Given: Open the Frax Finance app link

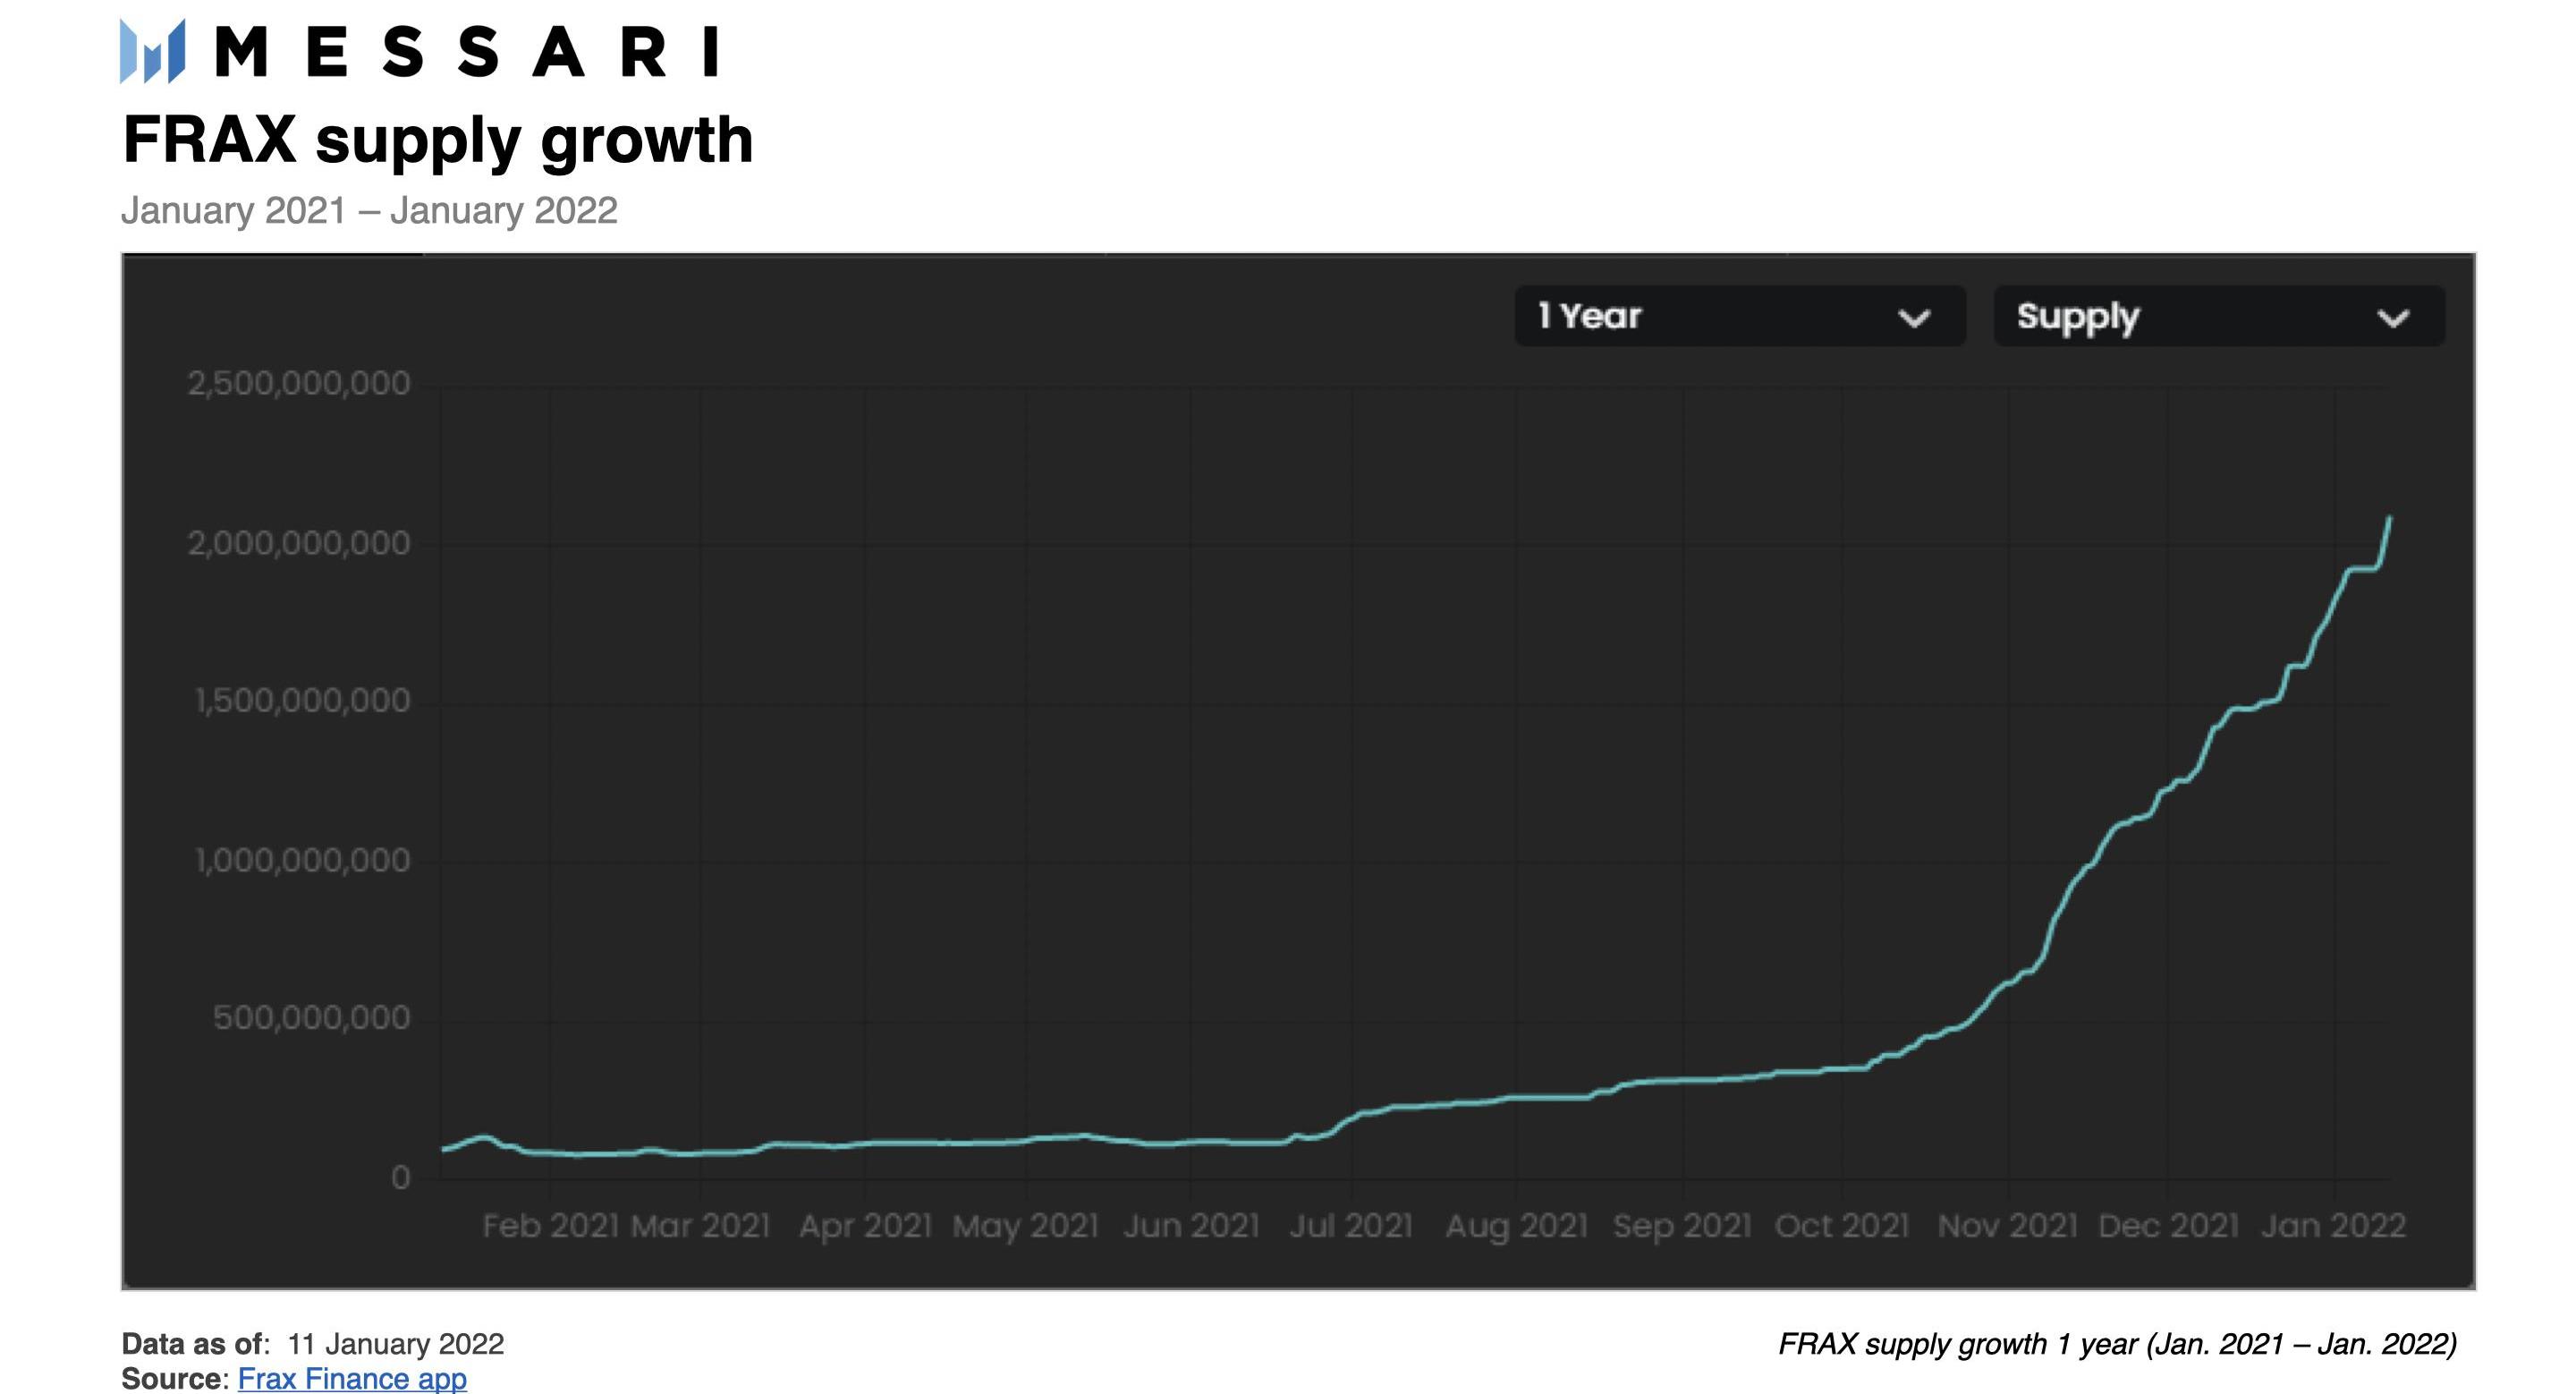Looking at the screenshot, I should 352,1378.
